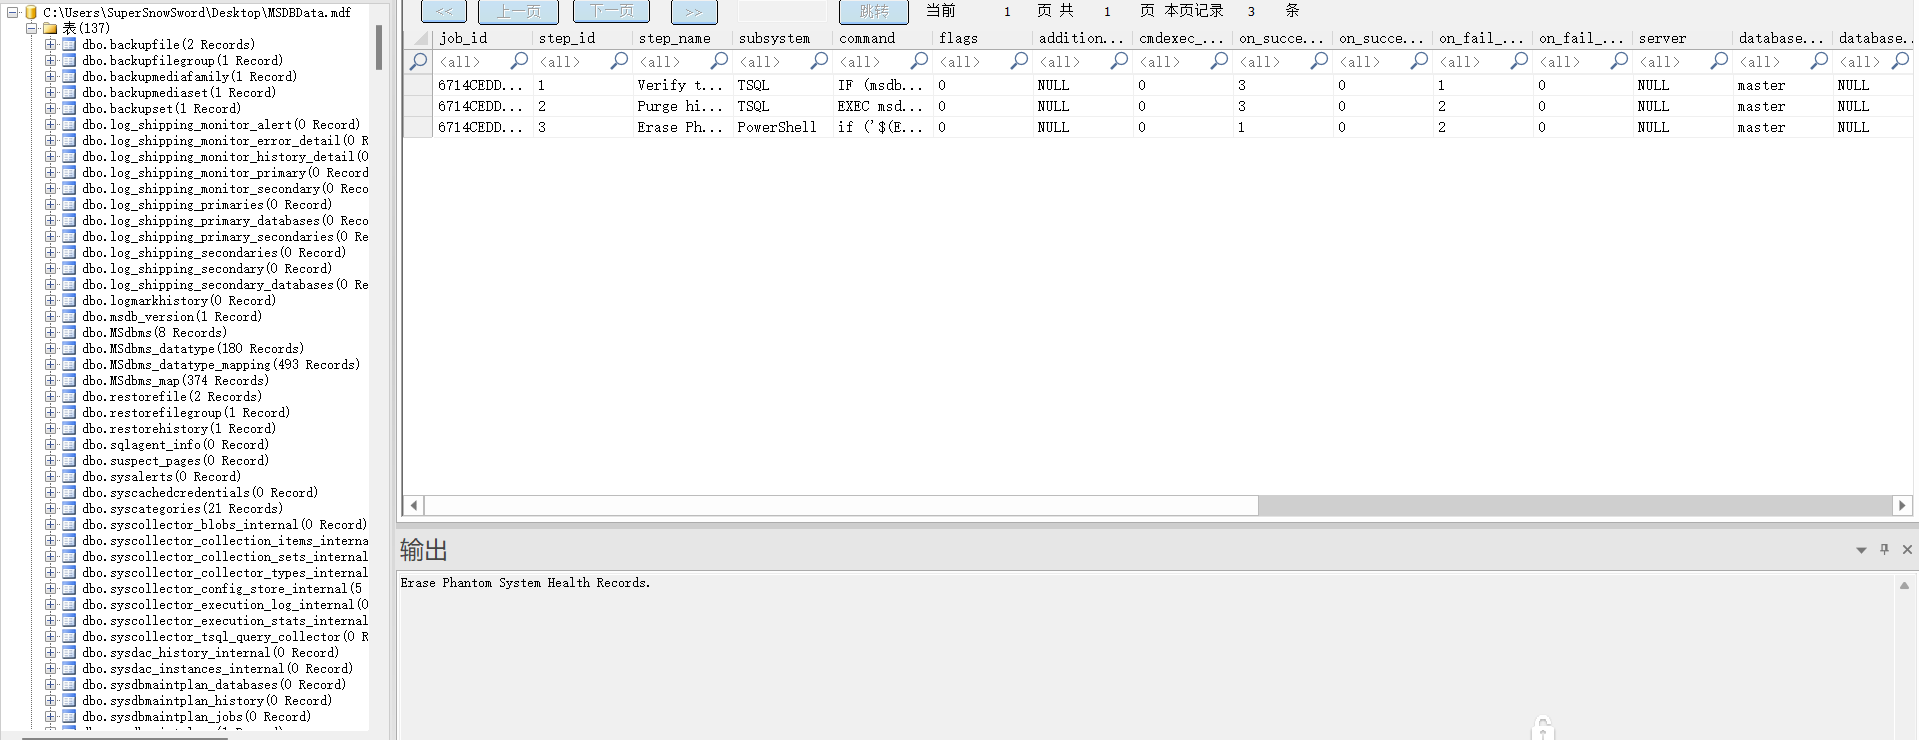Click the 跳转 jump button
This screenshot has height=740, width=1919.
click(x=873, y=11)
